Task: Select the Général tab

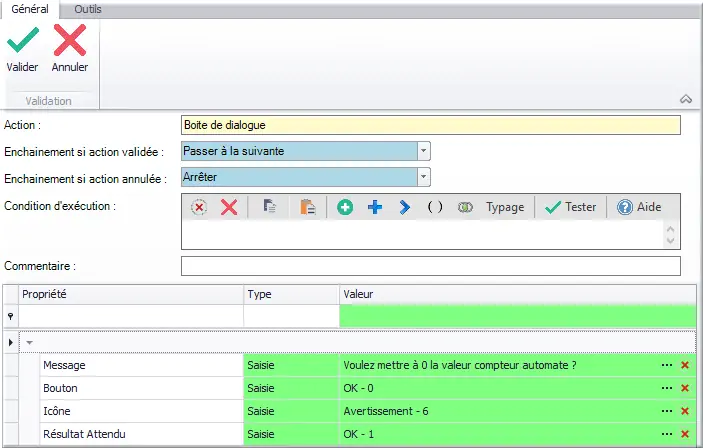Action: [x=30, y=9]
